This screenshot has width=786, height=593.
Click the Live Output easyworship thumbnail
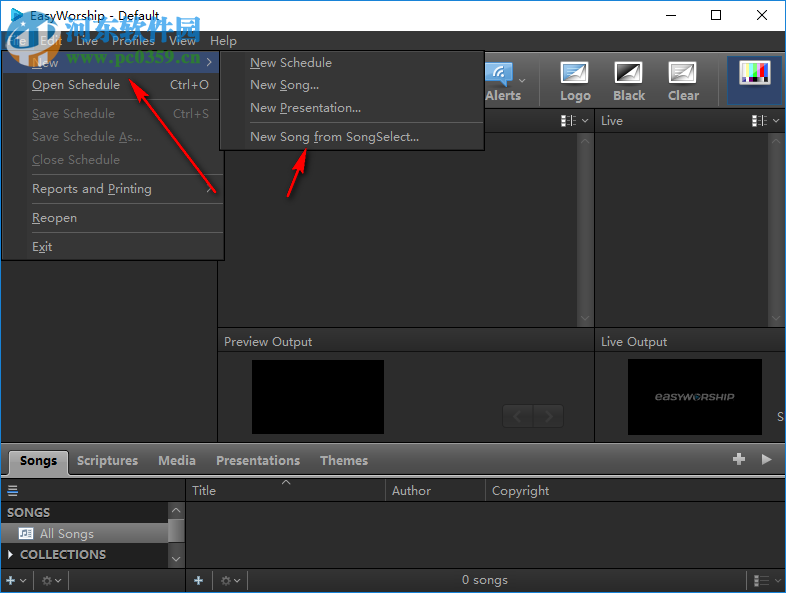[x=695, y=397]
